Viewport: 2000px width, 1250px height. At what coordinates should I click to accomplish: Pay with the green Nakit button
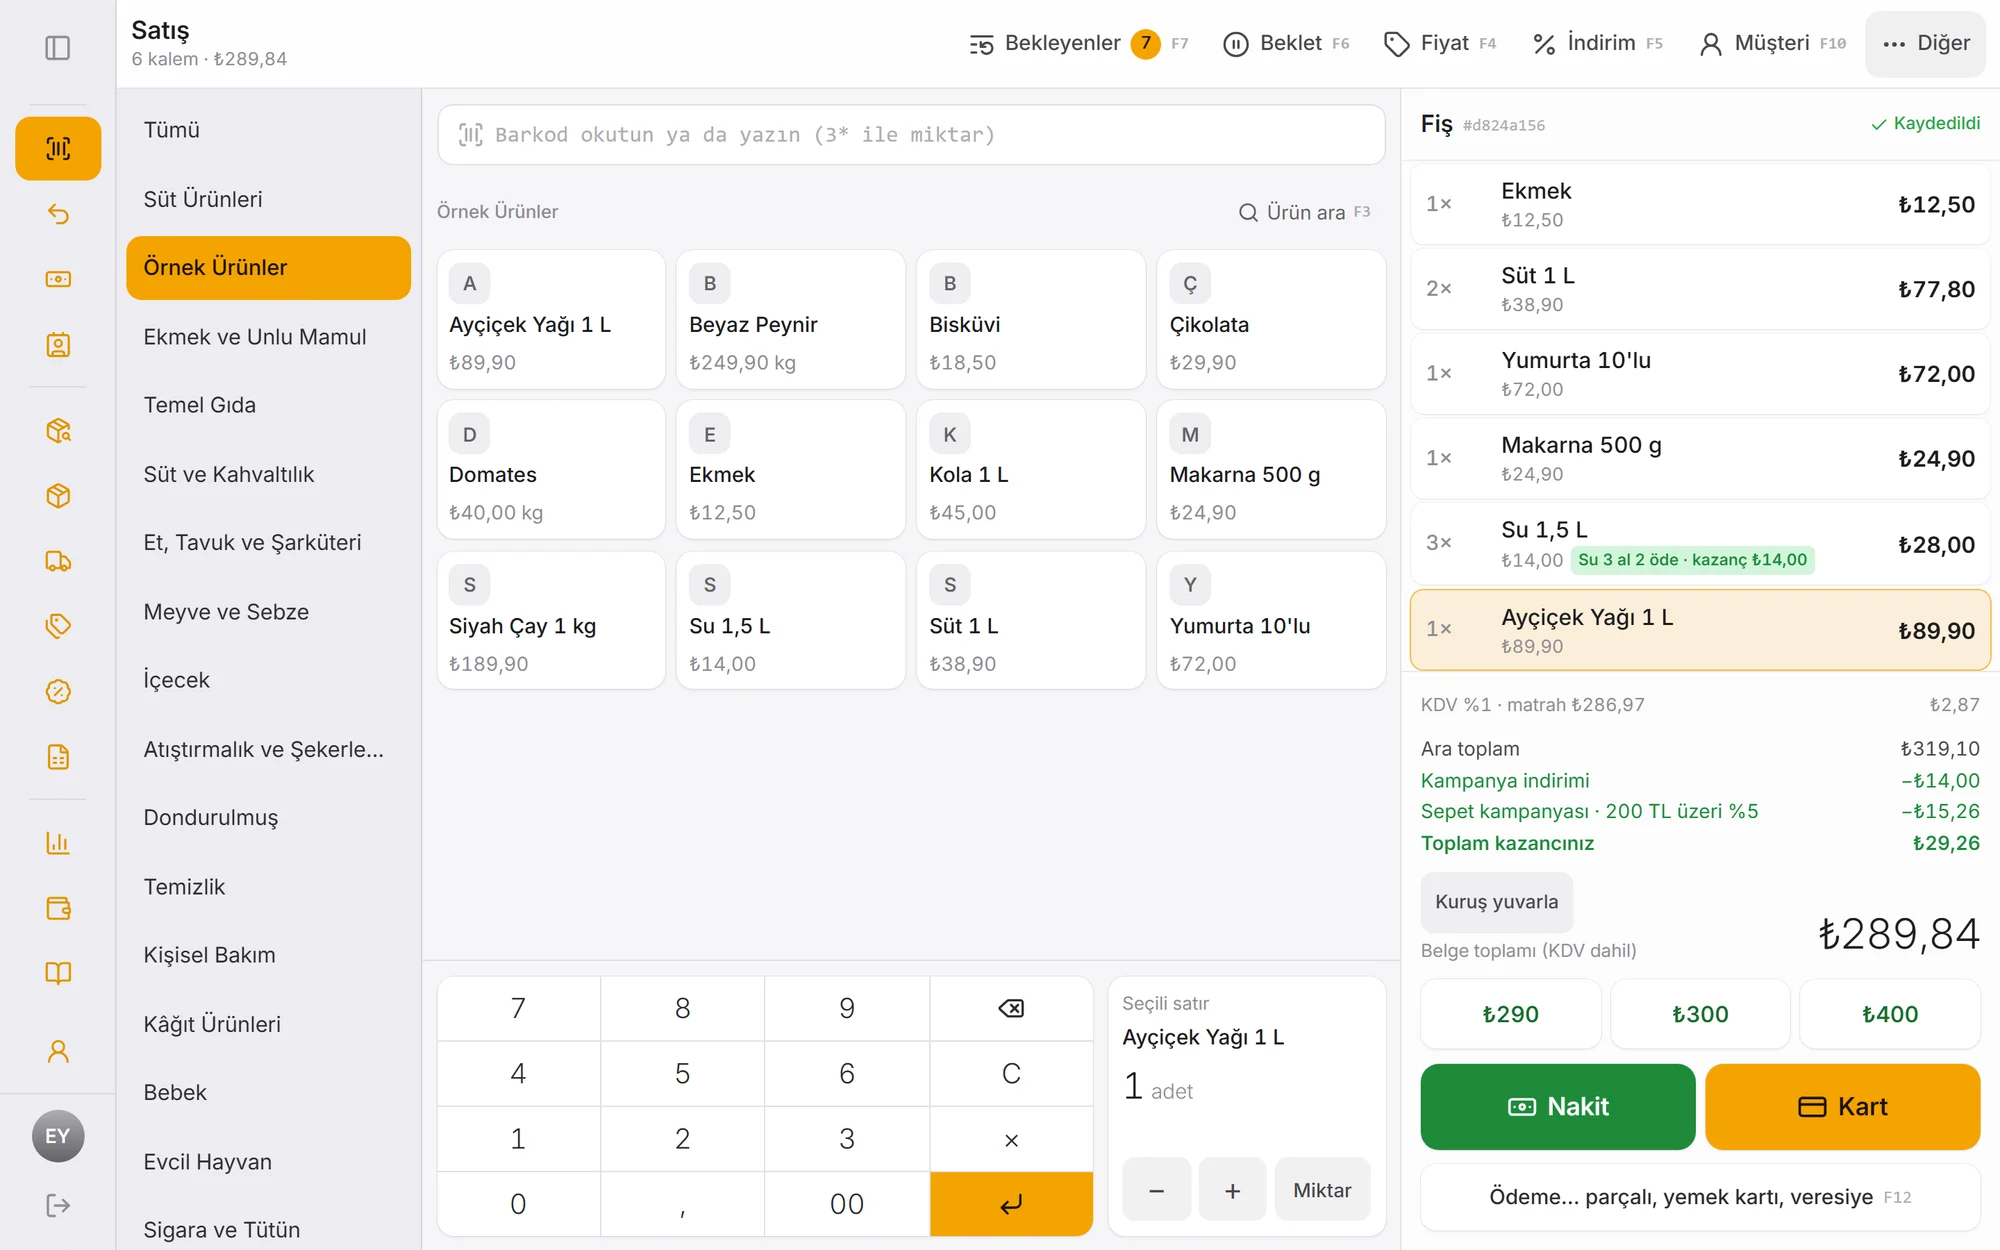[1558, 1106]
